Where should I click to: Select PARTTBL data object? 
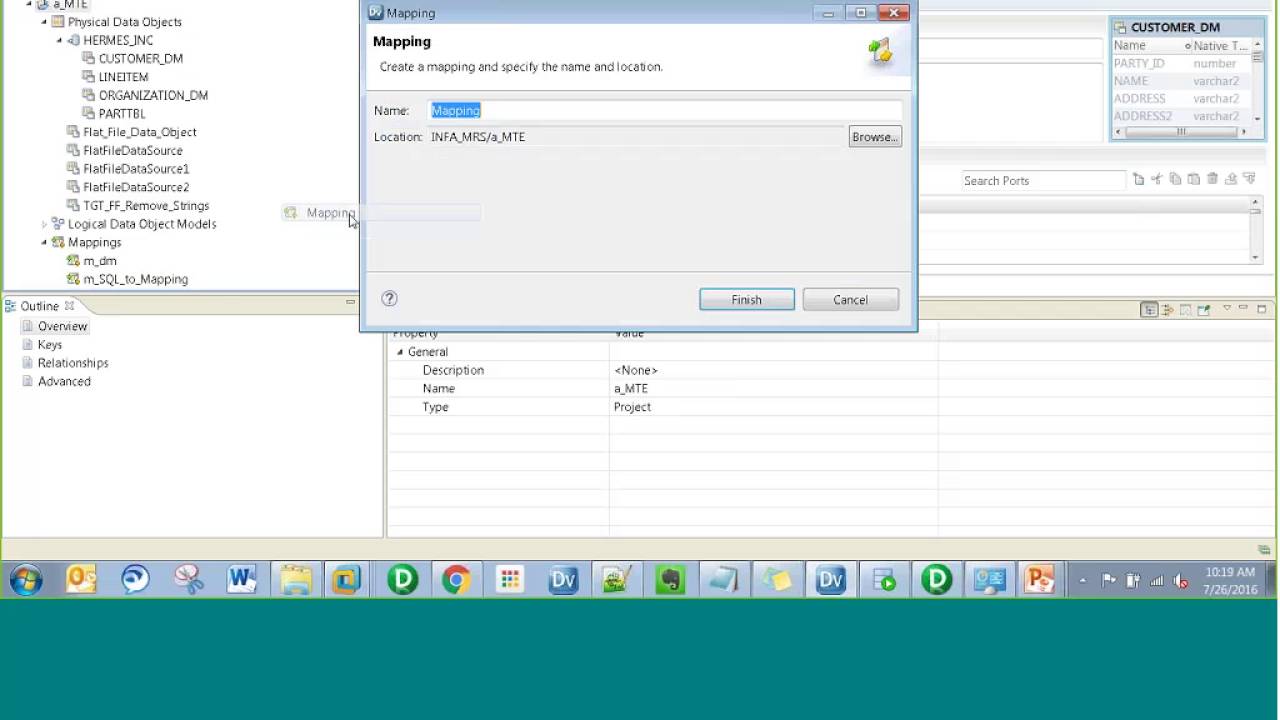(x=122, y=114)
